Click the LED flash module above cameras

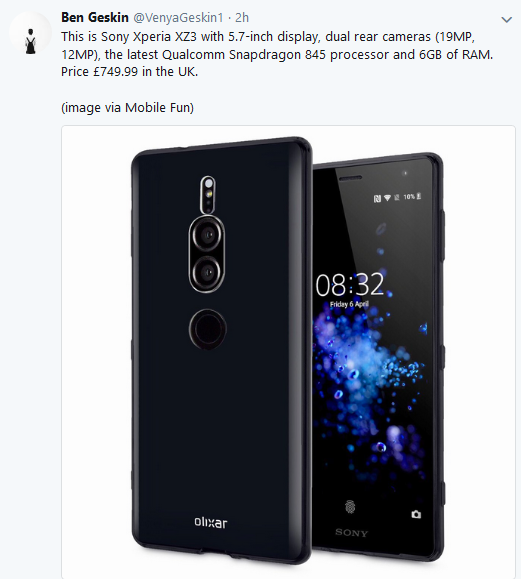click(208, 195)
